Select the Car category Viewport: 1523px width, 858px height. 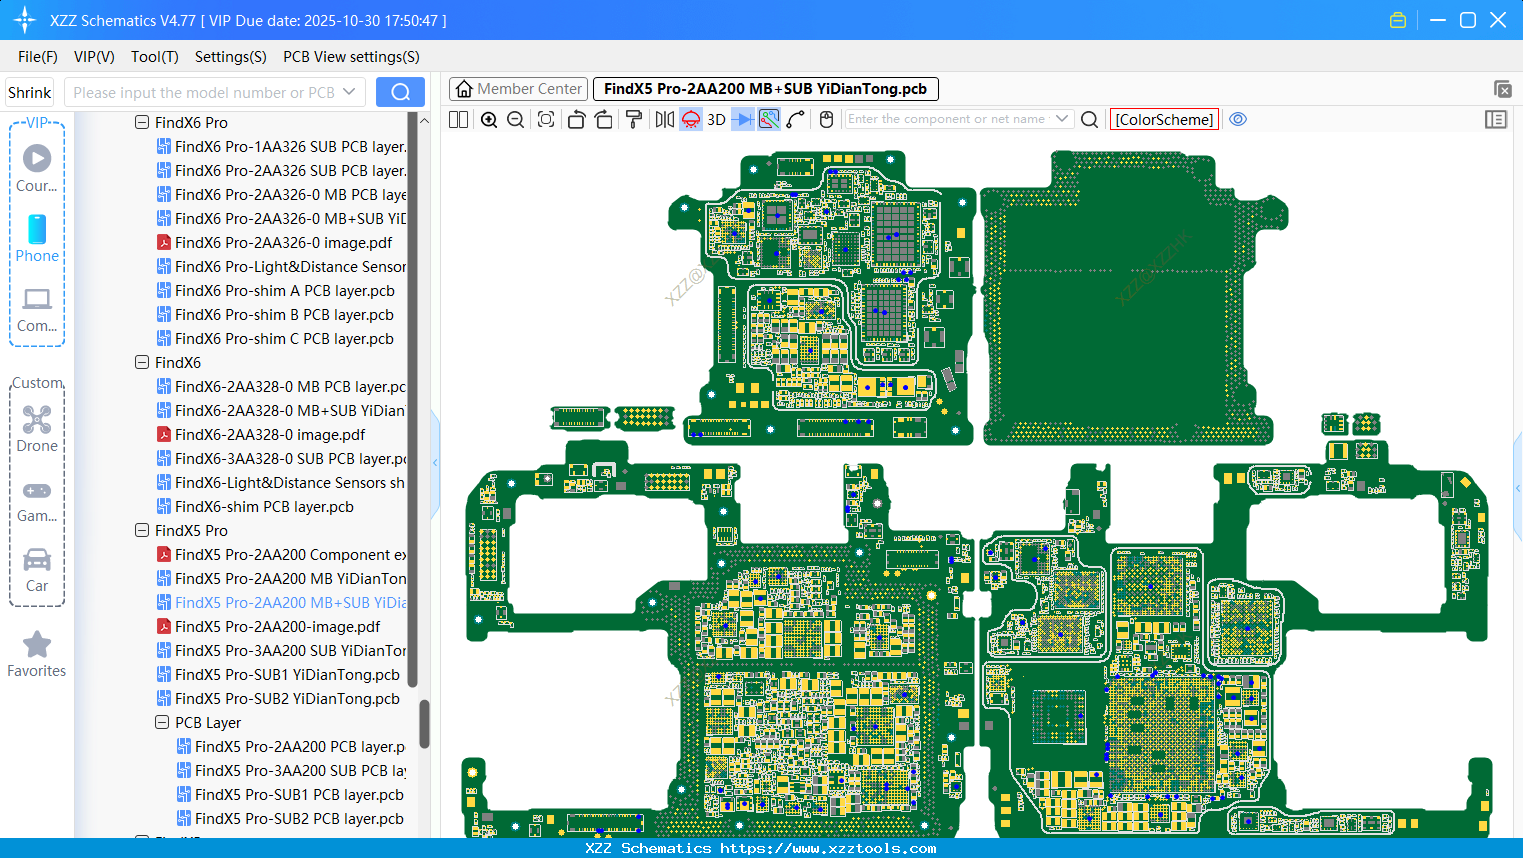pos(37,569)
